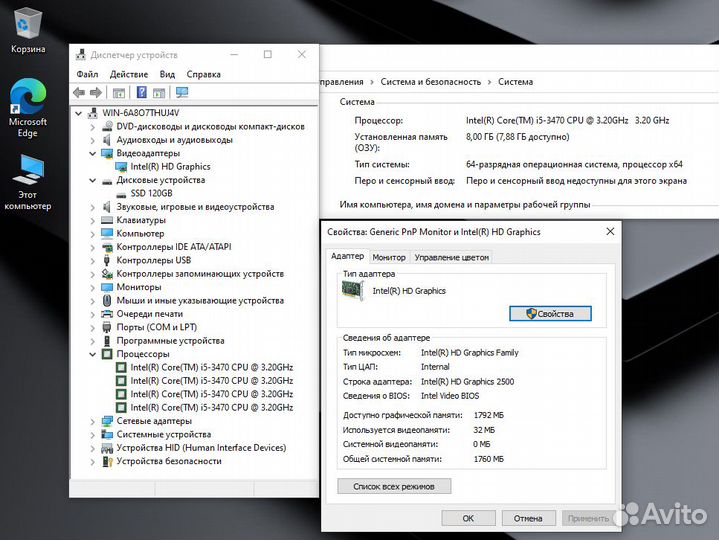Maximize the Device Manager window
Image resolution: width=719 pixels, height=540 pixels.
[x=268, y=55]
